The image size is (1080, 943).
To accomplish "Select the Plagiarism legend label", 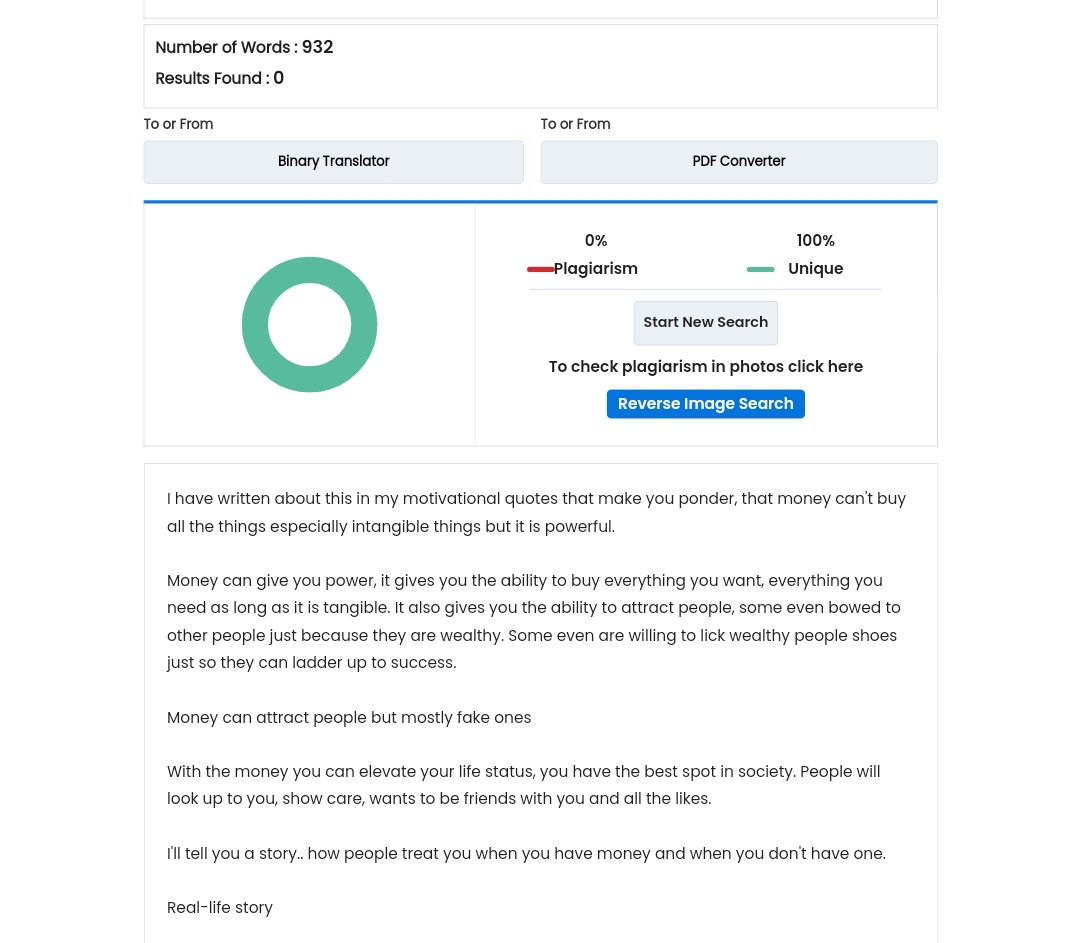I will coord(596,269).
